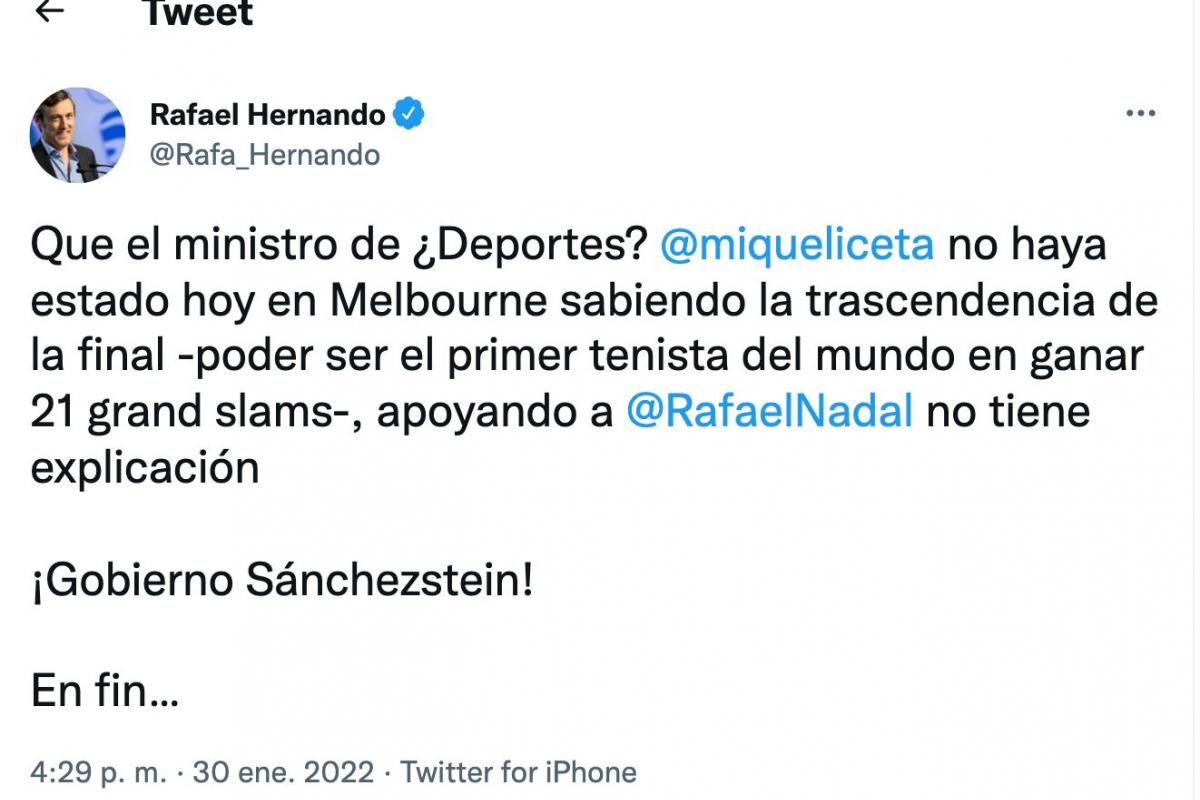Click the 4:29 p. m. timestamp

tap(100, 773)
